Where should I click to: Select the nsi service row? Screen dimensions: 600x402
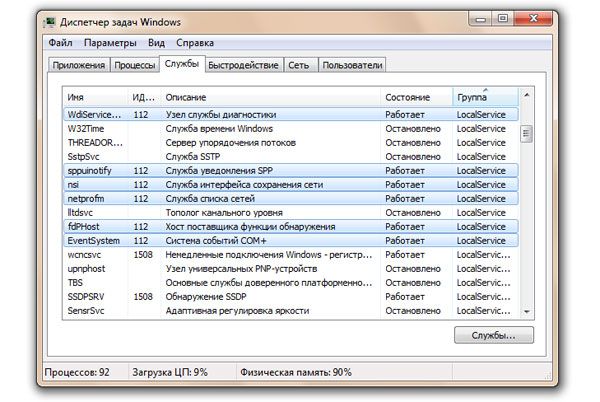pos(291,184)
